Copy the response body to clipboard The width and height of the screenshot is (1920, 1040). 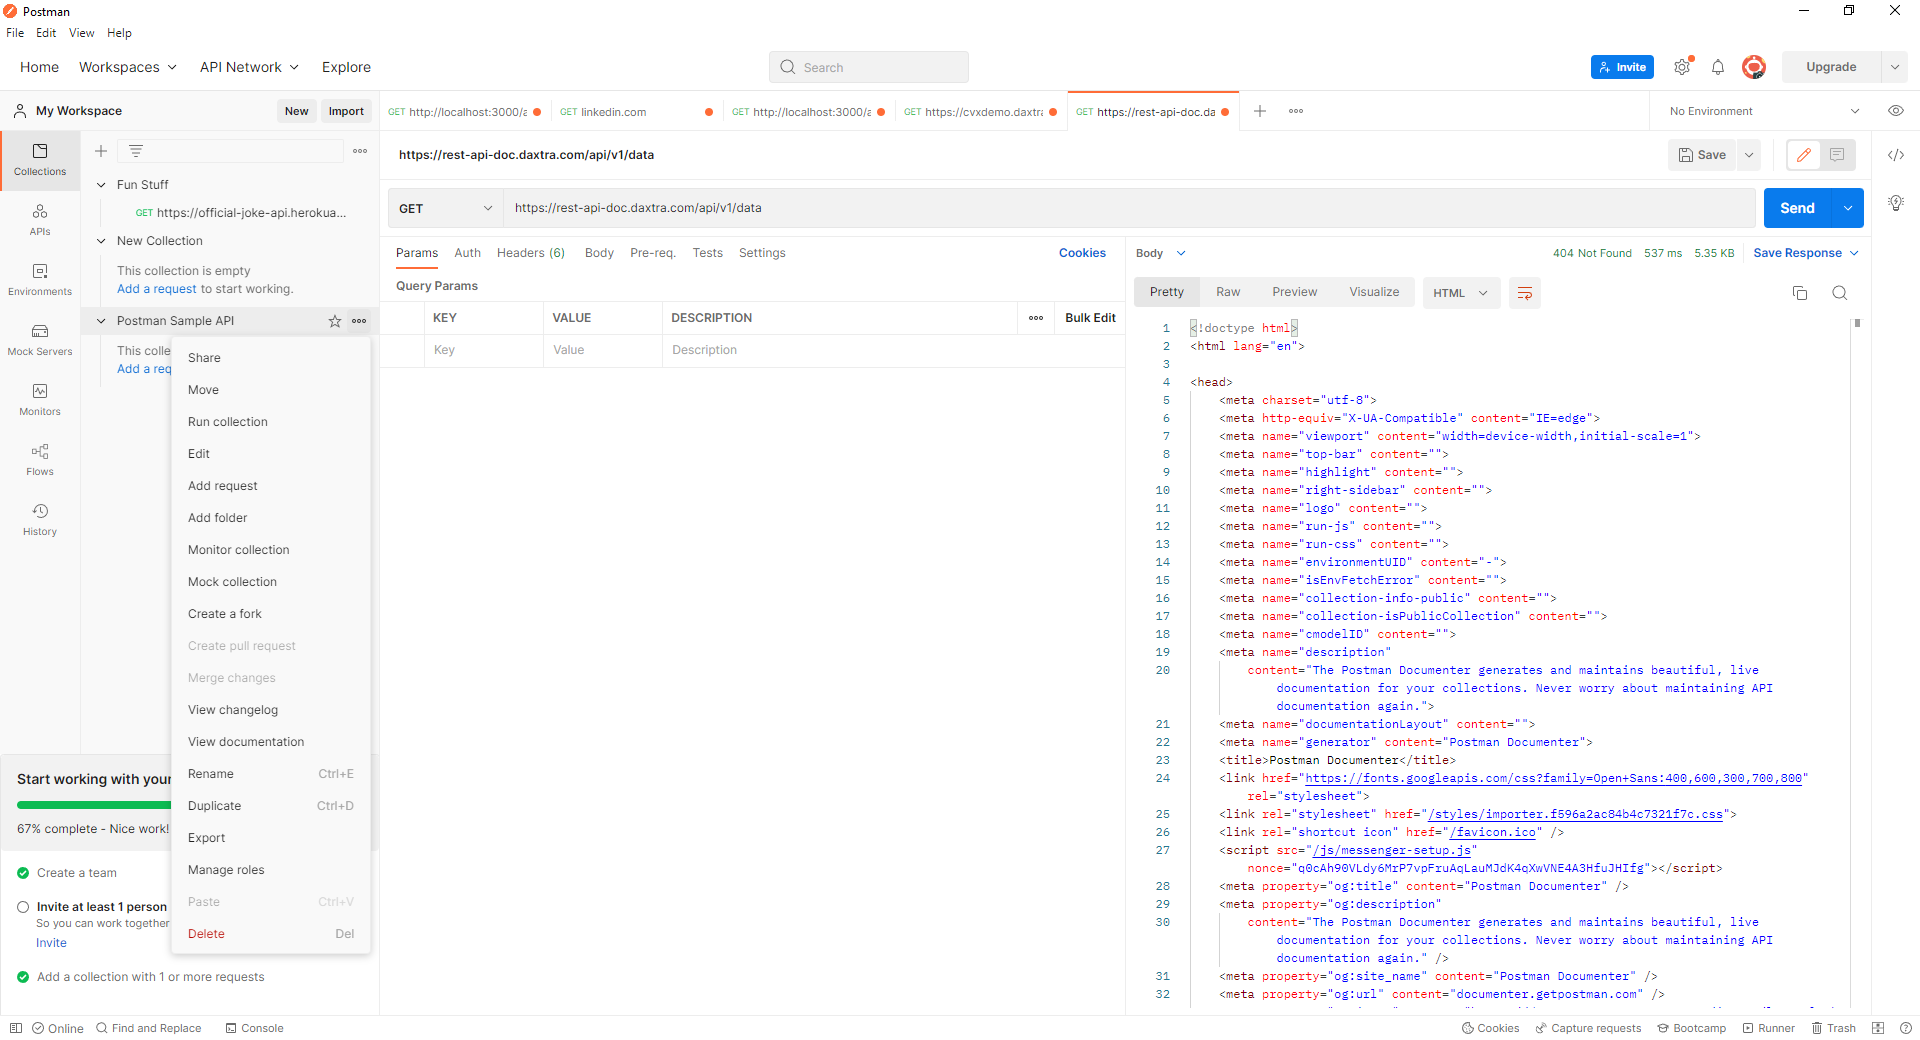click(x=1799, y=293)
